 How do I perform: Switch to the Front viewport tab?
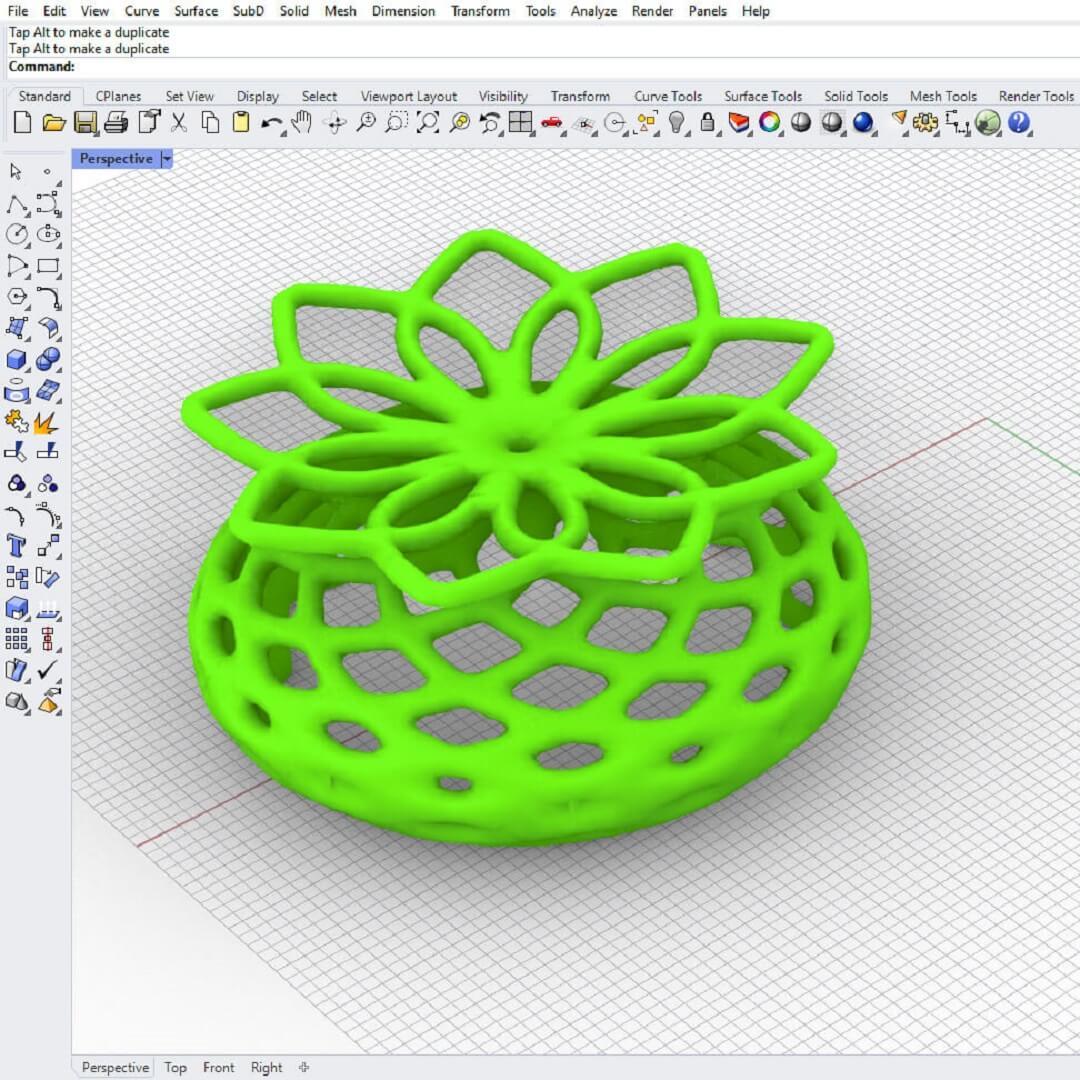(x=218, y=1067)
